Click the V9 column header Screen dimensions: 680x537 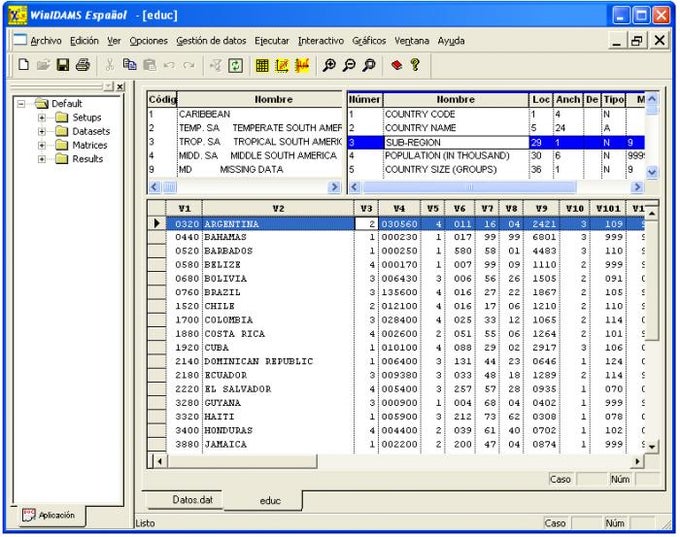[541, 209]
